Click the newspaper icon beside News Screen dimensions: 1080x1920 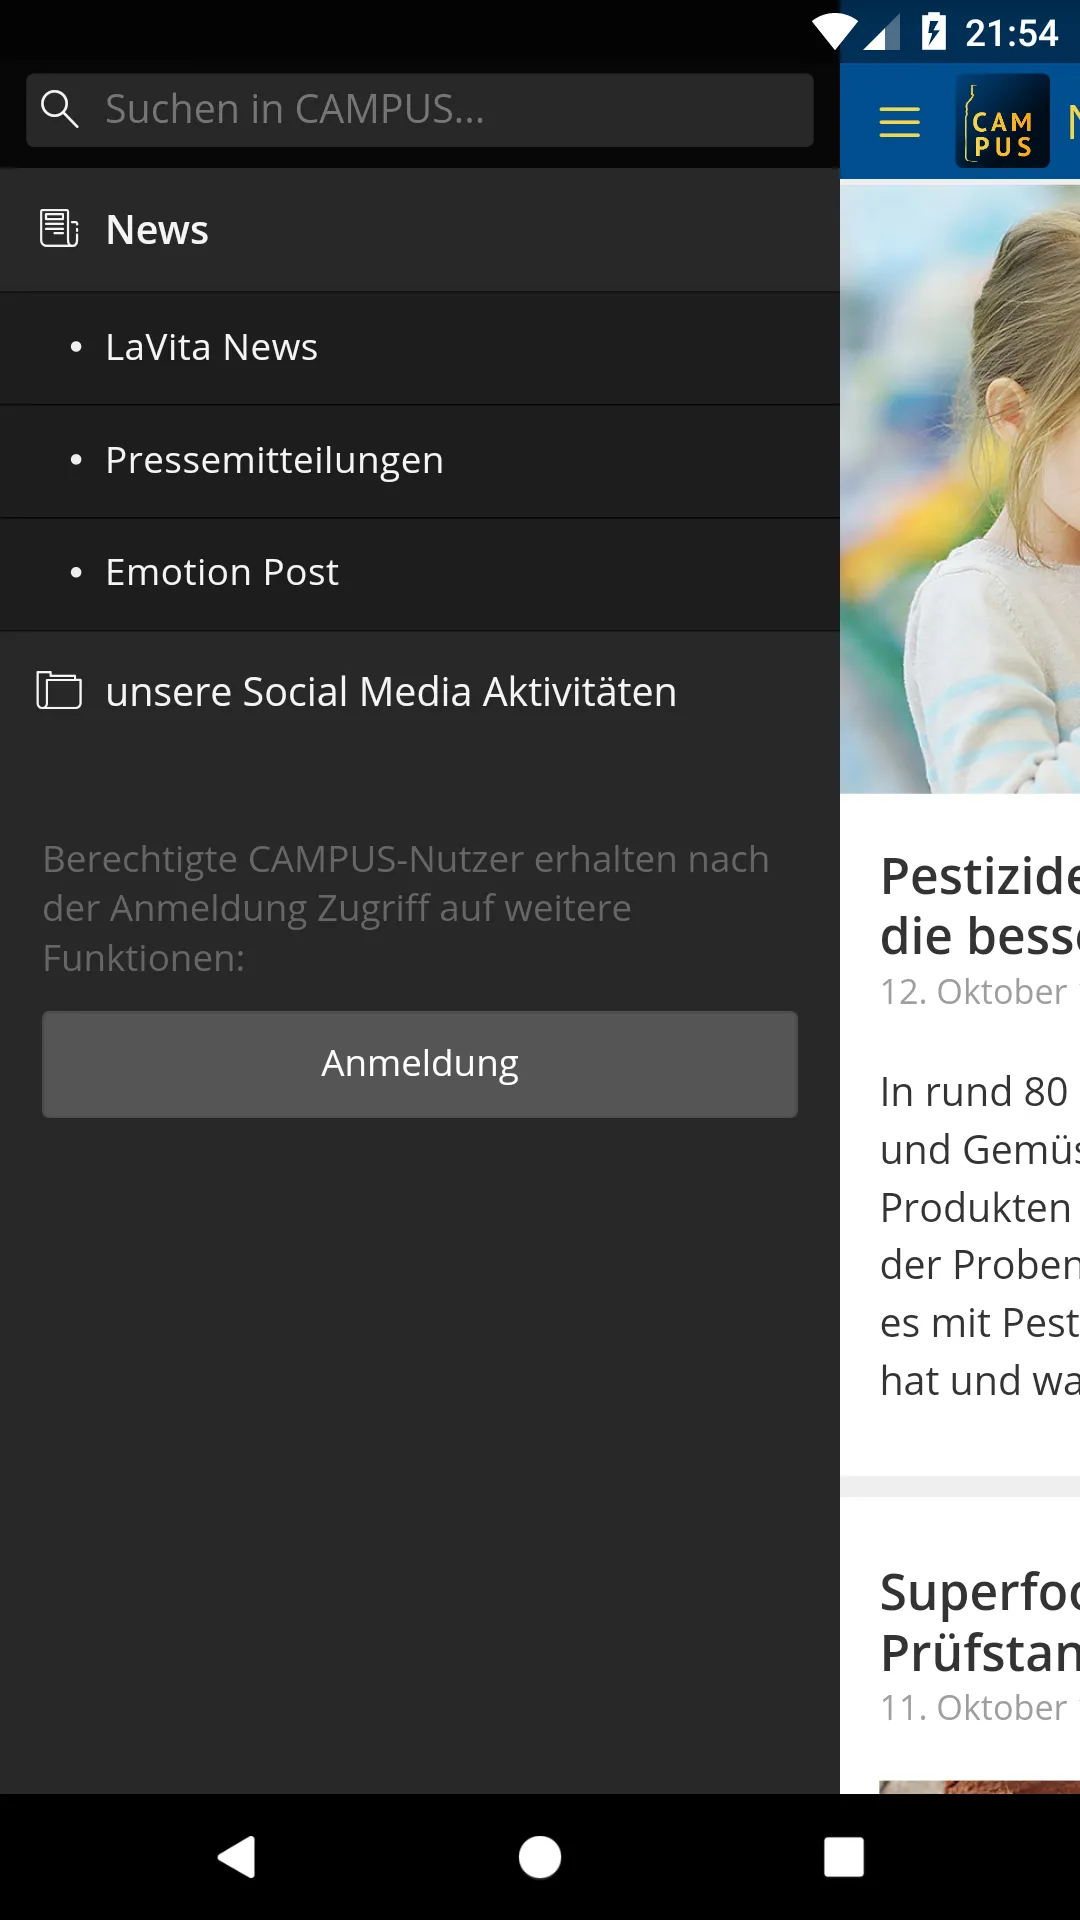[x=59, y=229]
